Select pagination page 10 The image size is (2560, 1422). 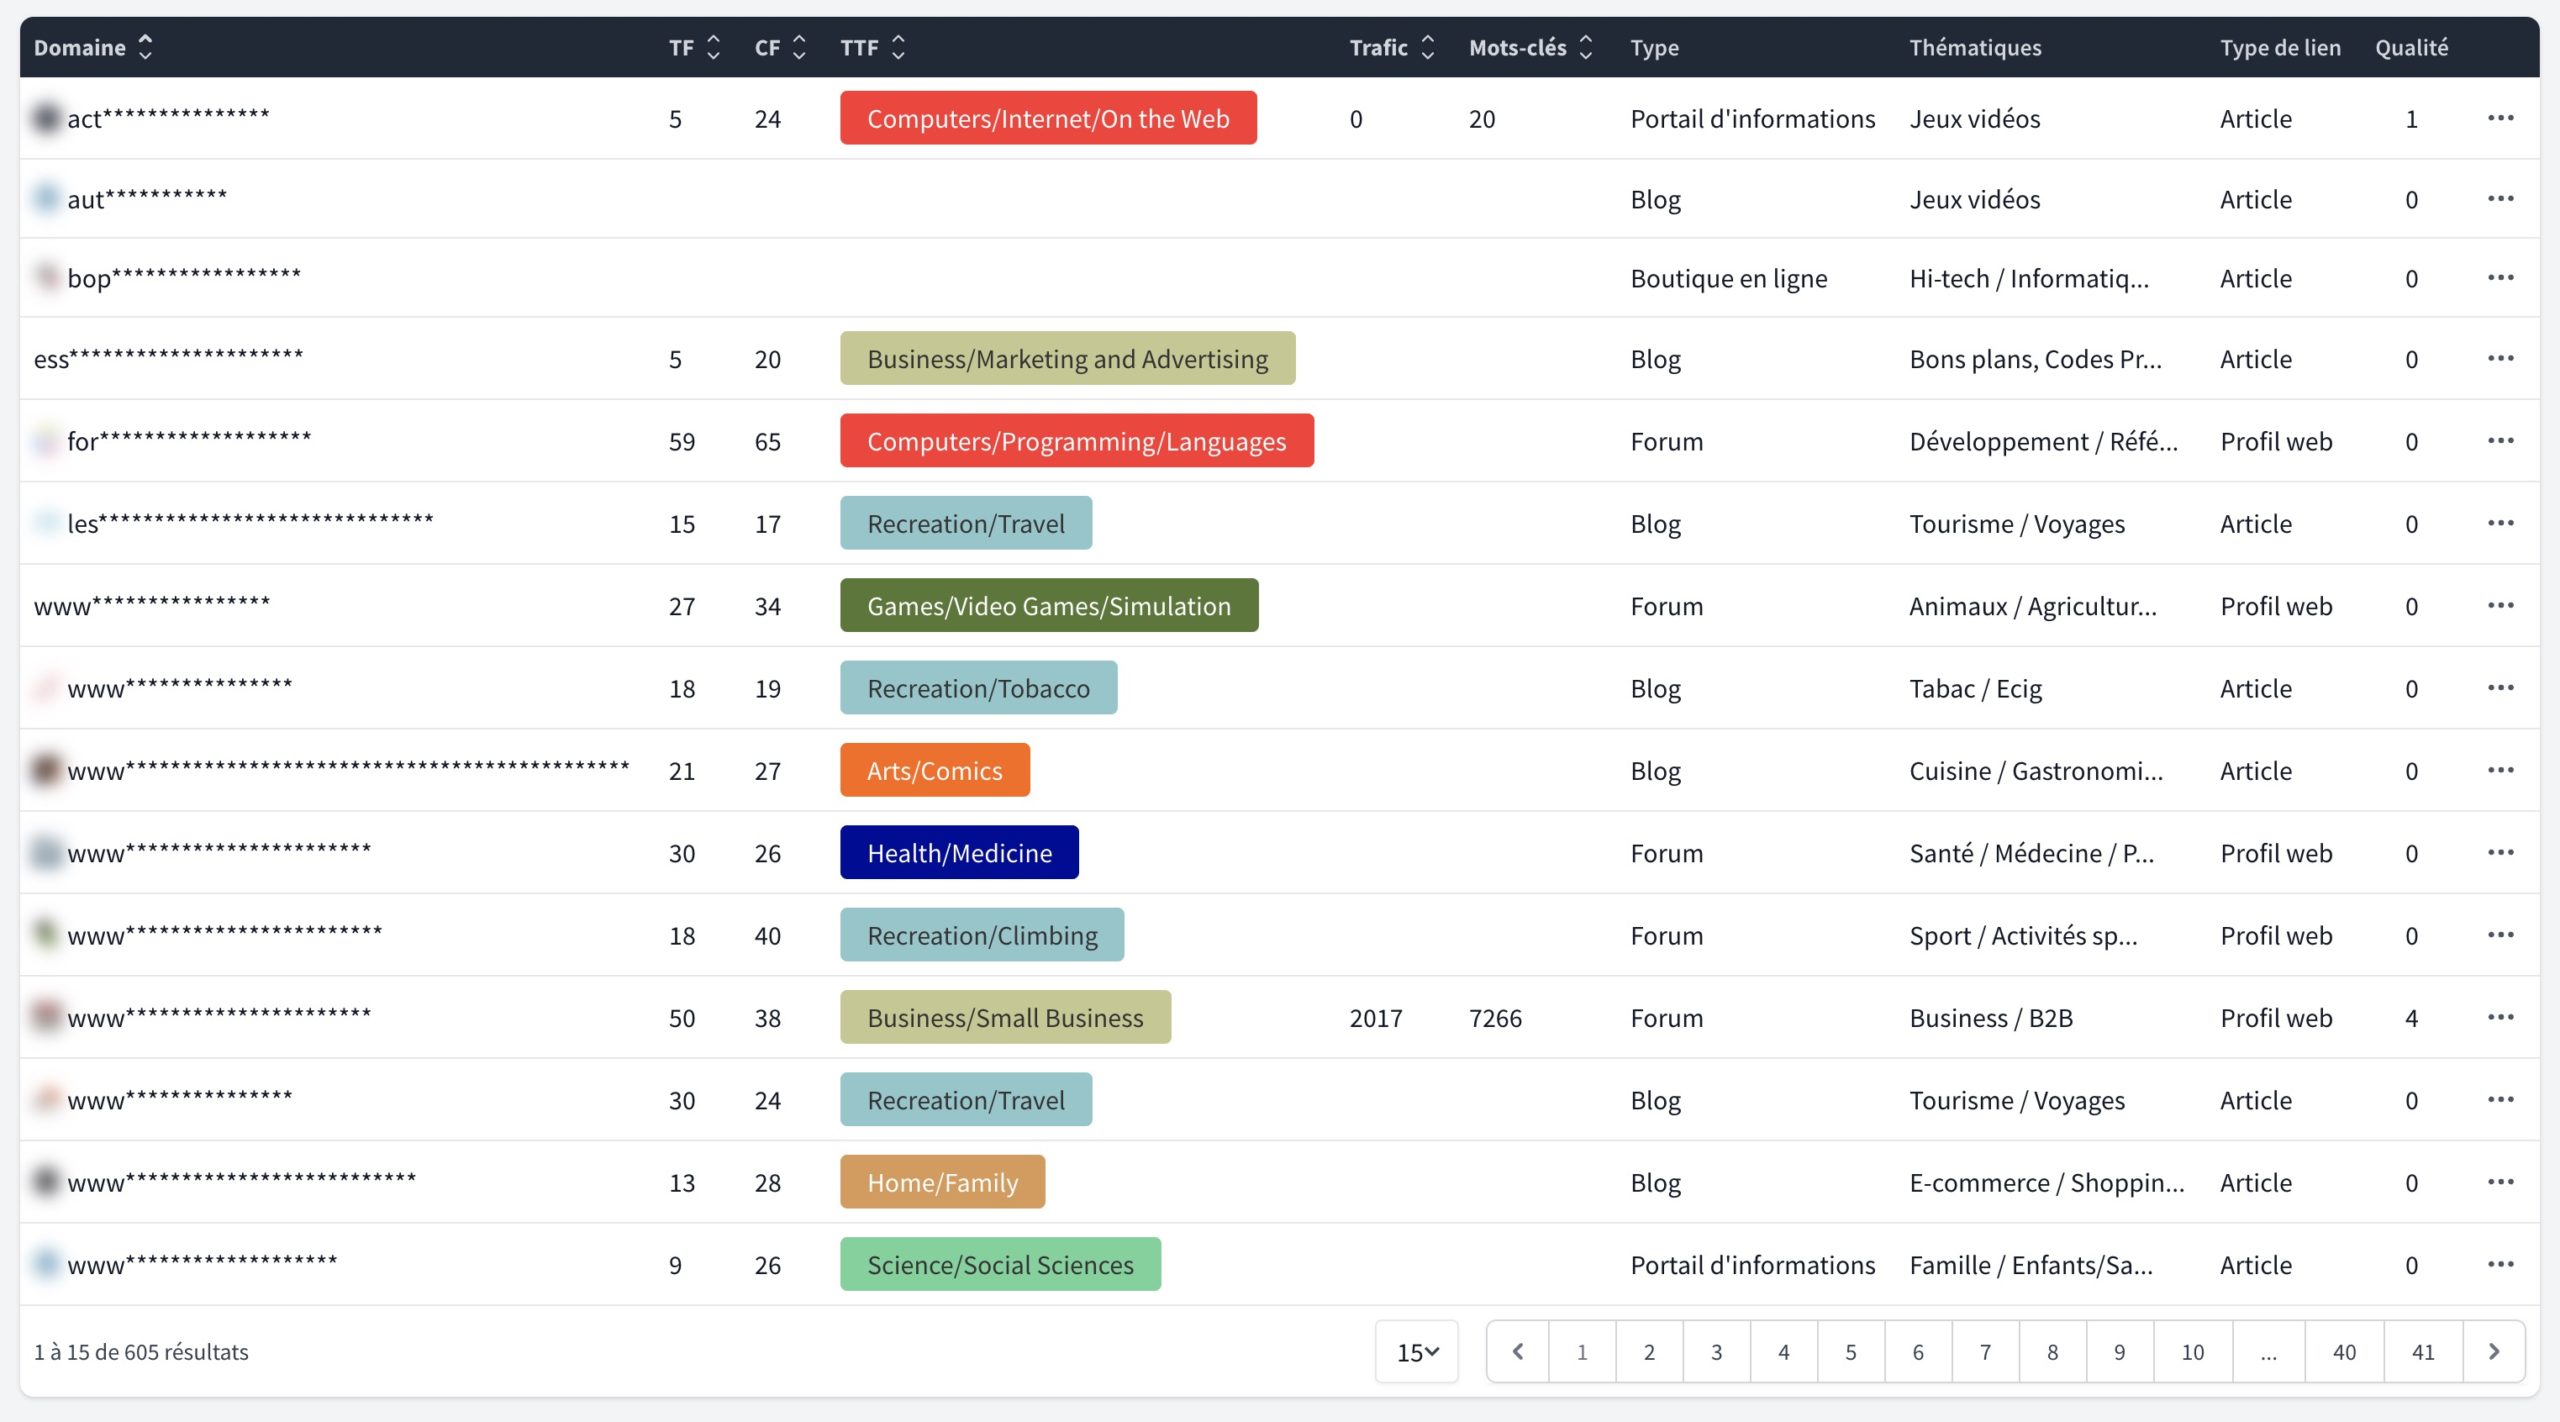tap(2192, 1352)
